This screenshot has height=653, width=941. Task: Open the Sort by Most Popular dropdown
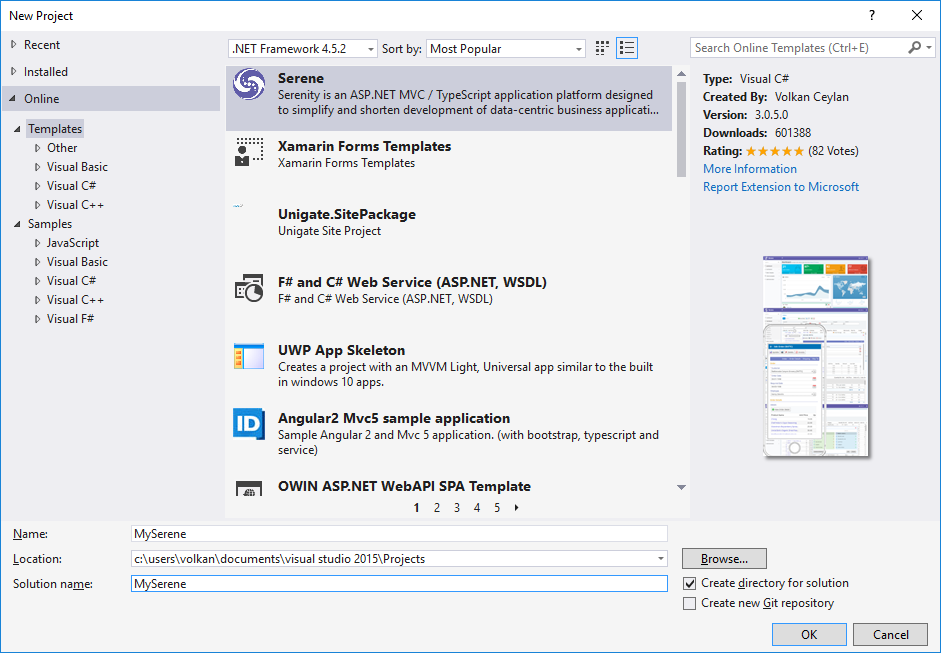point(506,49)
